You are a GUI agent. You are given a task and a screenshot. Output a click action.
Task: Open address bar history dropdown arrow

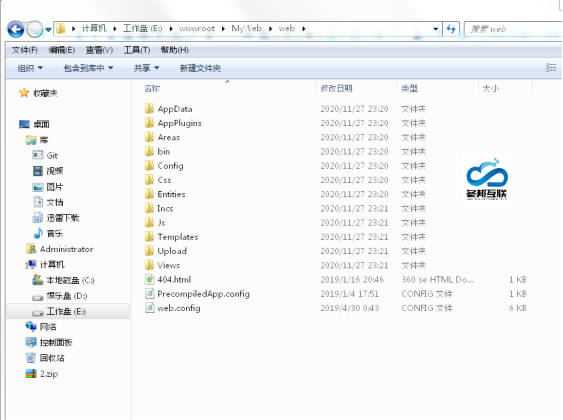436,29
